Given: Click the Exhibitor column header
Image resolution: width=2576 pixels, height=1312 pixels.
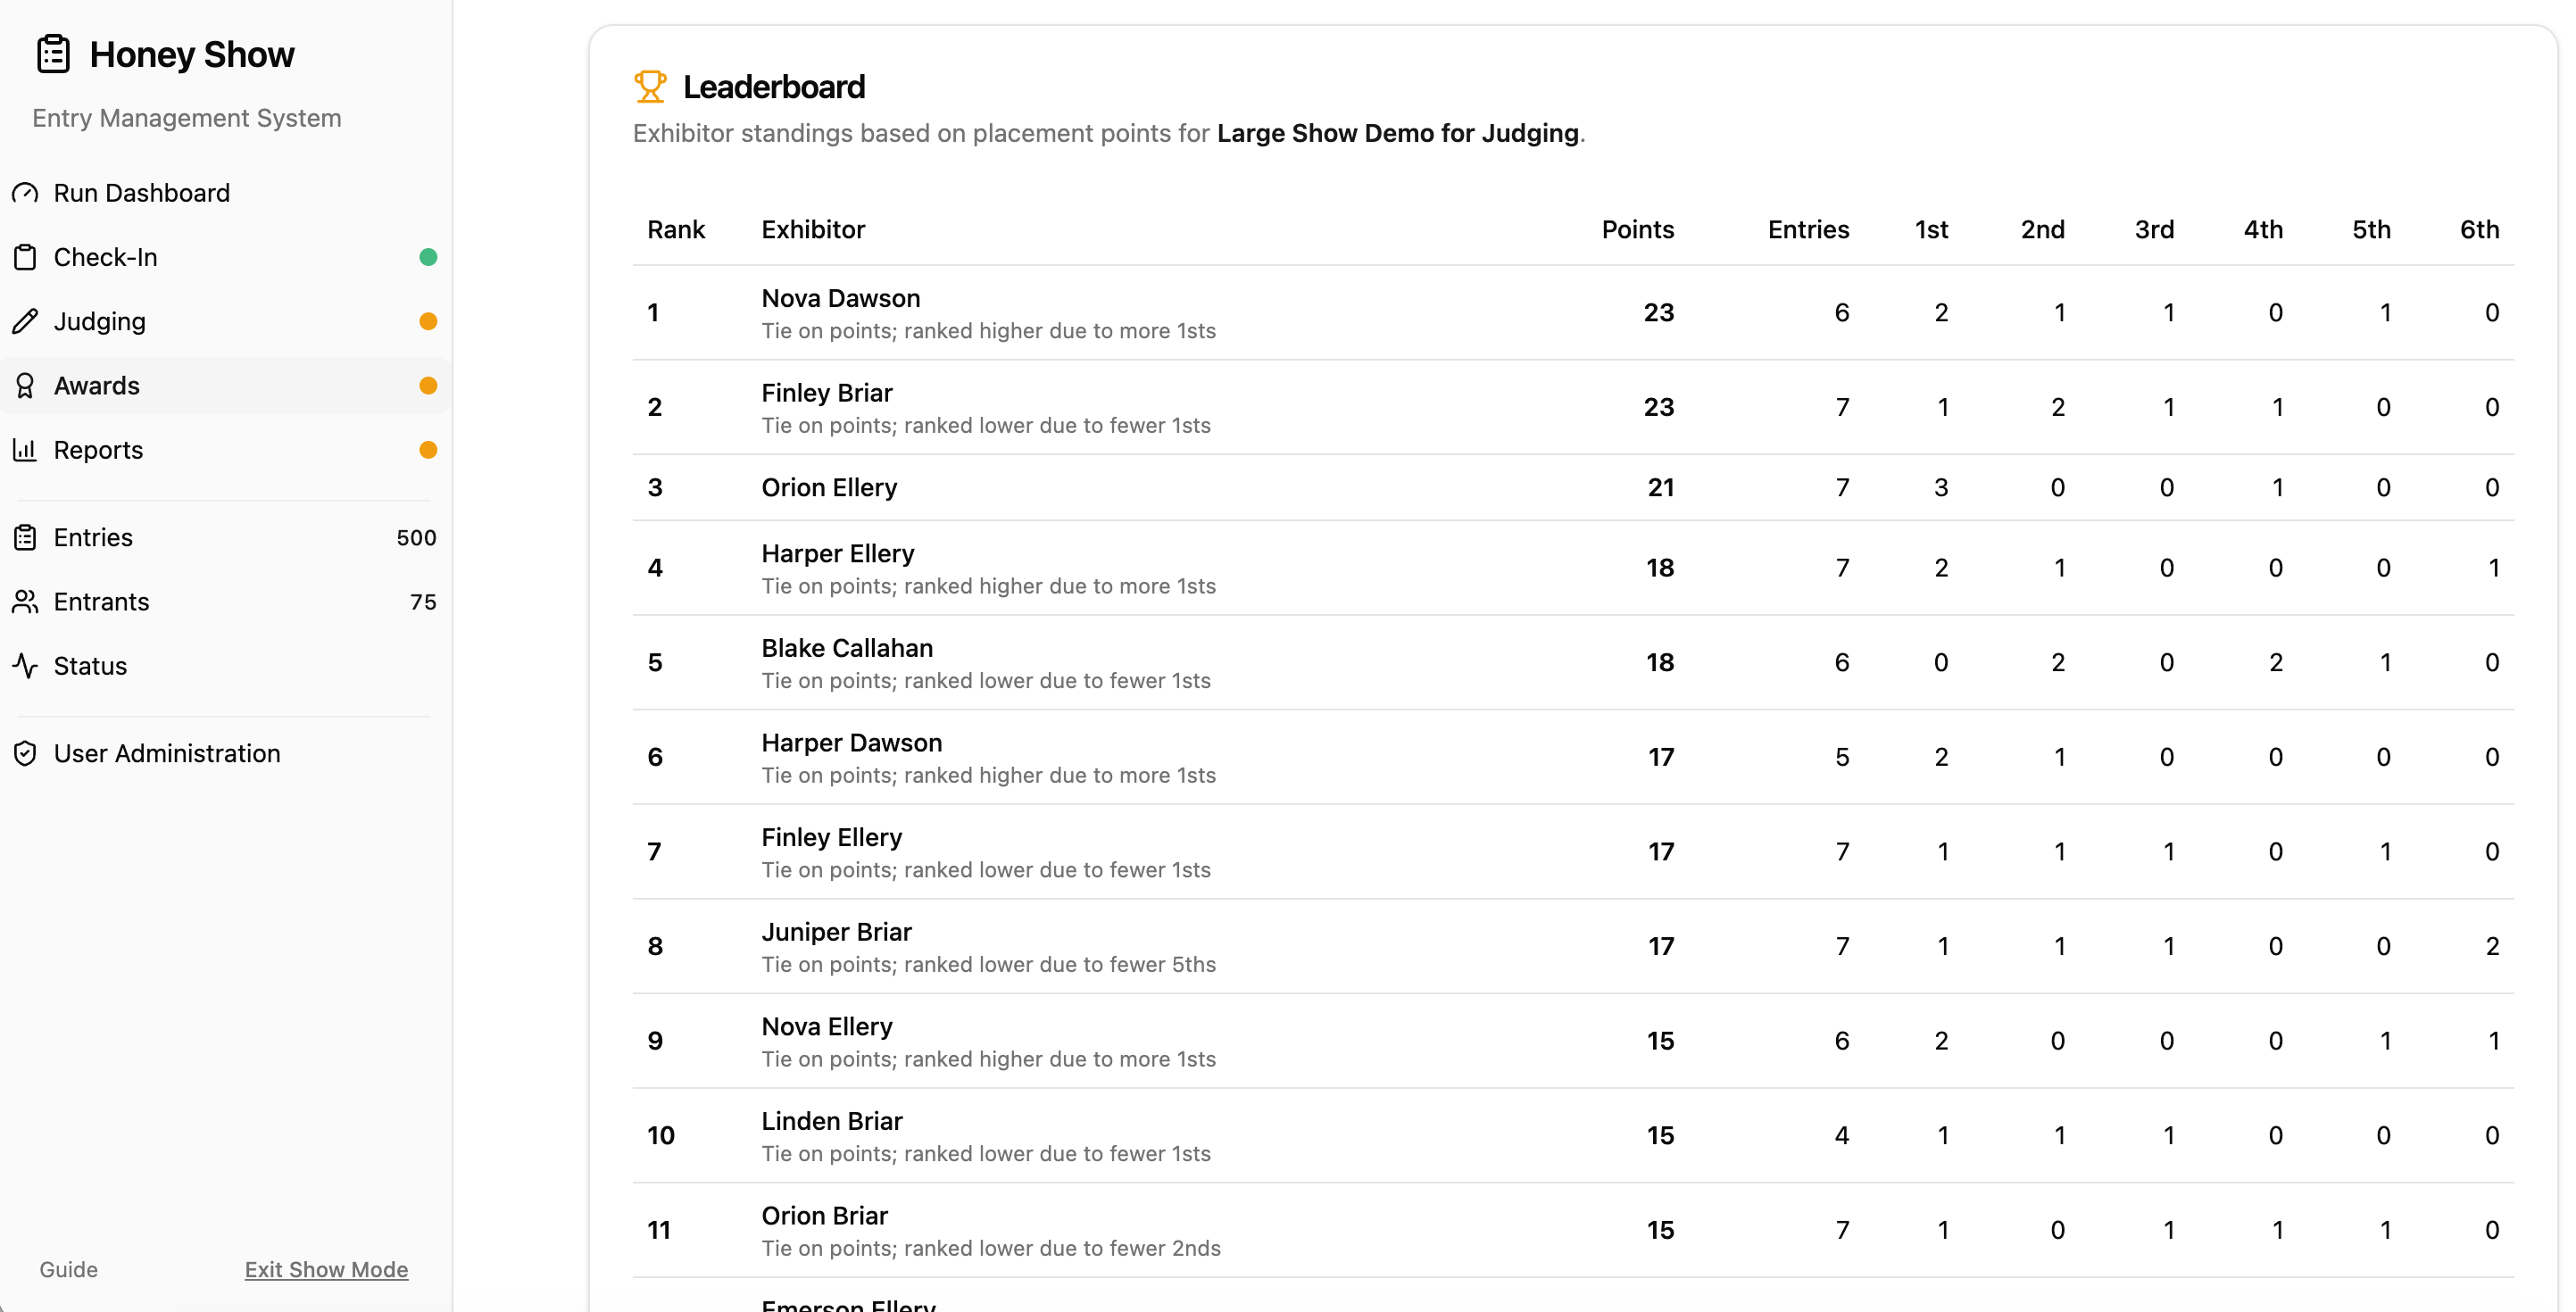Looking at the screenshot, I should [813, 229].
